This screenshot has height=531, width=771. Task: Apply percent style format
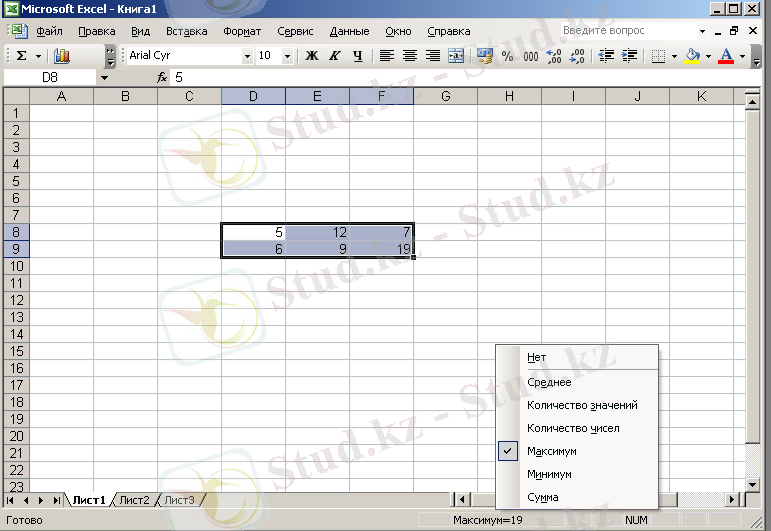[507, 56]
